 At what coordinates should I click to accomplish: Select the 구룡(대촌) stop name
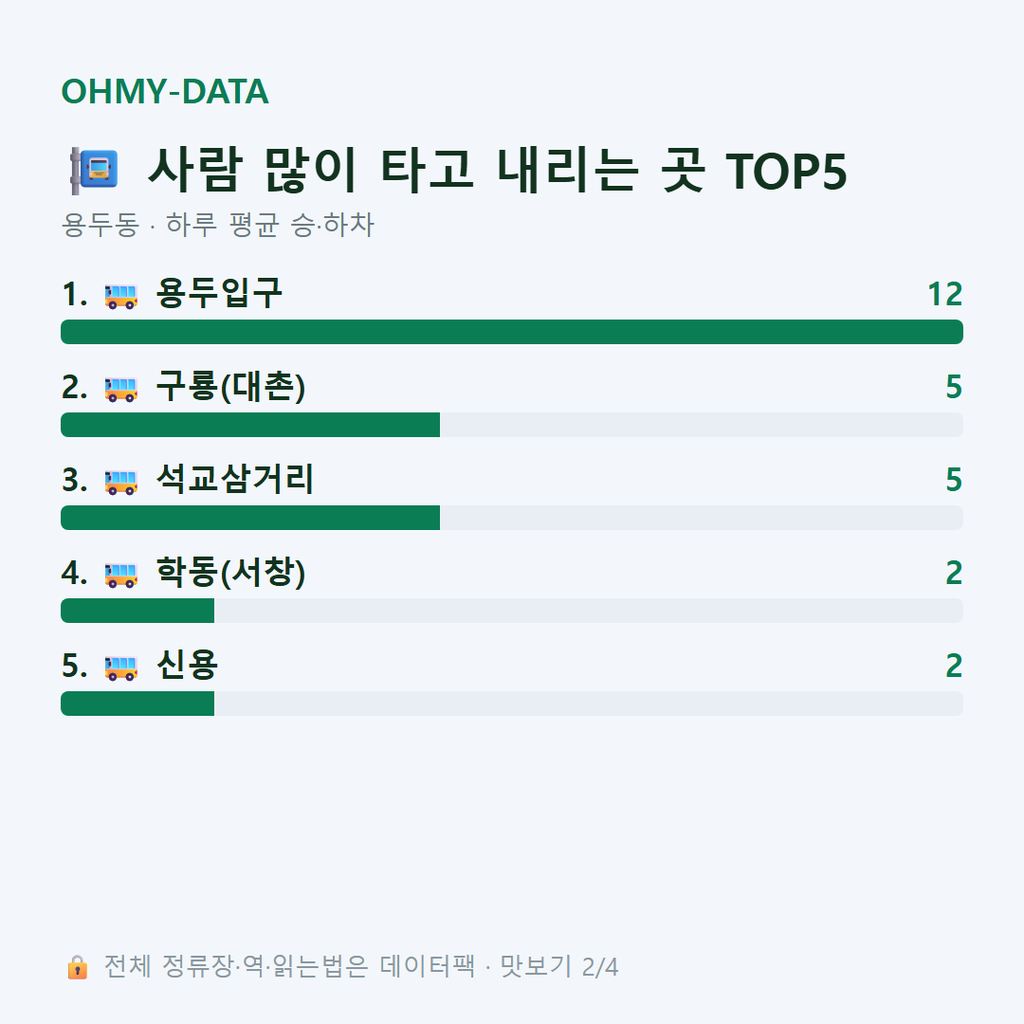pyautogui.click(x=231, y=387)
